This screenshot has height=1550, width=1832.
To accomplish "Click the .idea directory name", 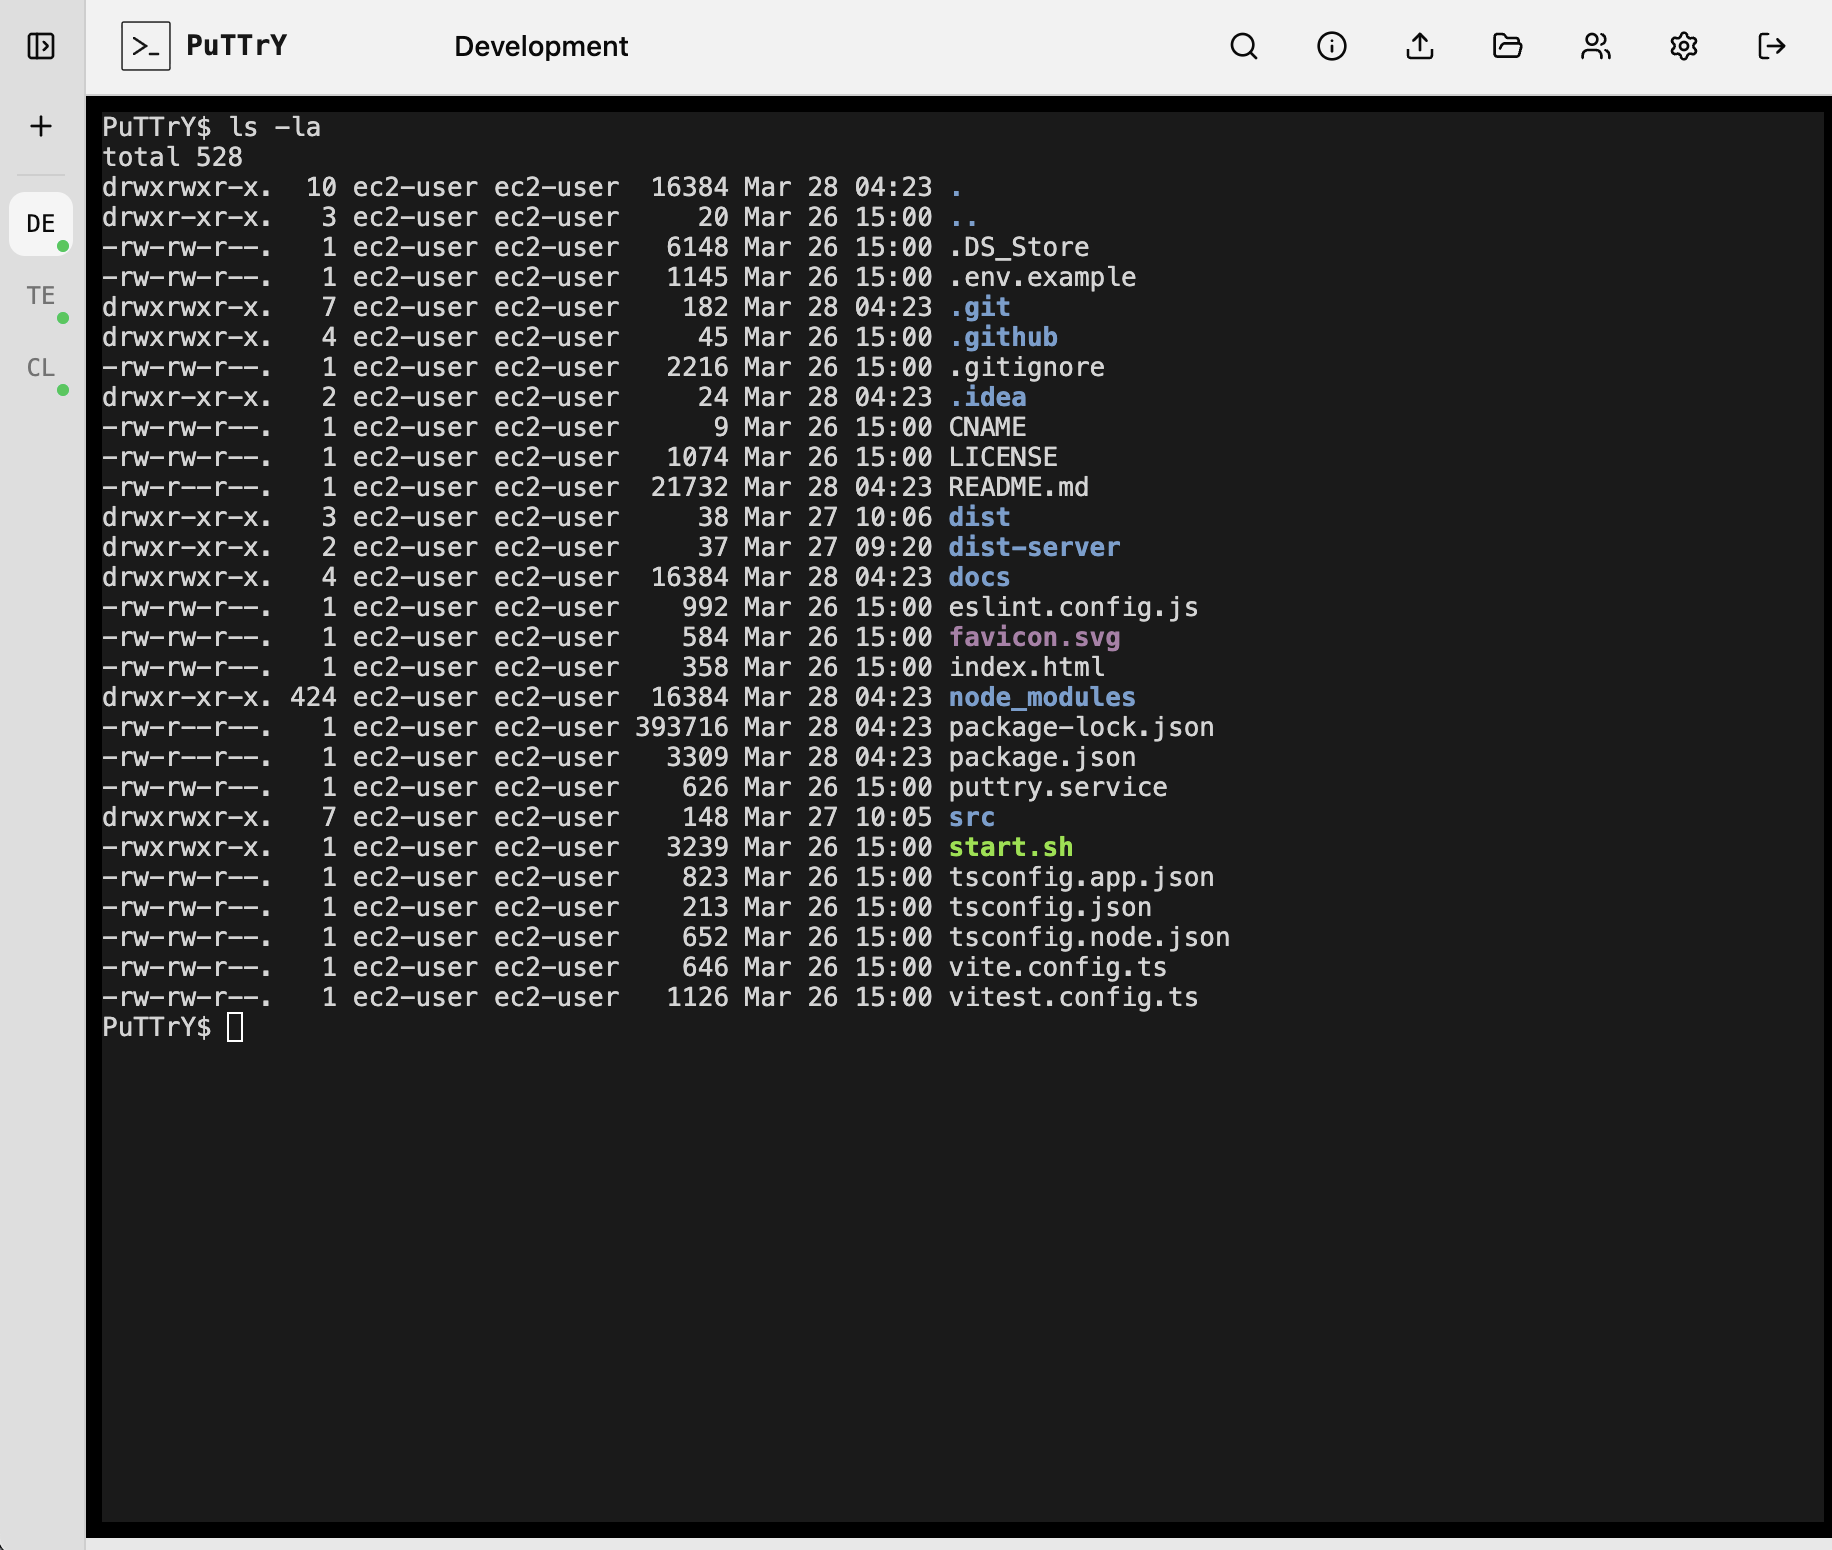I will 988,397.
